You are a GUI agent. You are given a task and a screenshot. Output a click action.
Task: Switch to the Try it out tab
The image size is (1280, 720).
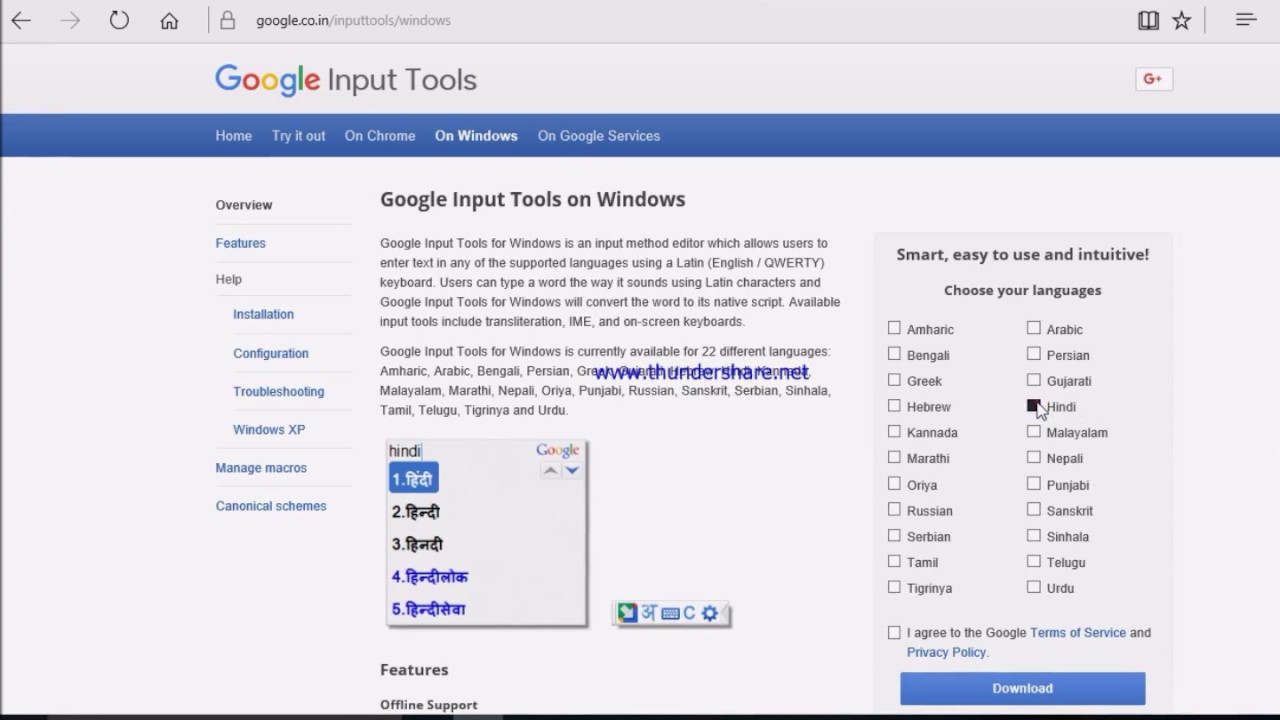299,136
